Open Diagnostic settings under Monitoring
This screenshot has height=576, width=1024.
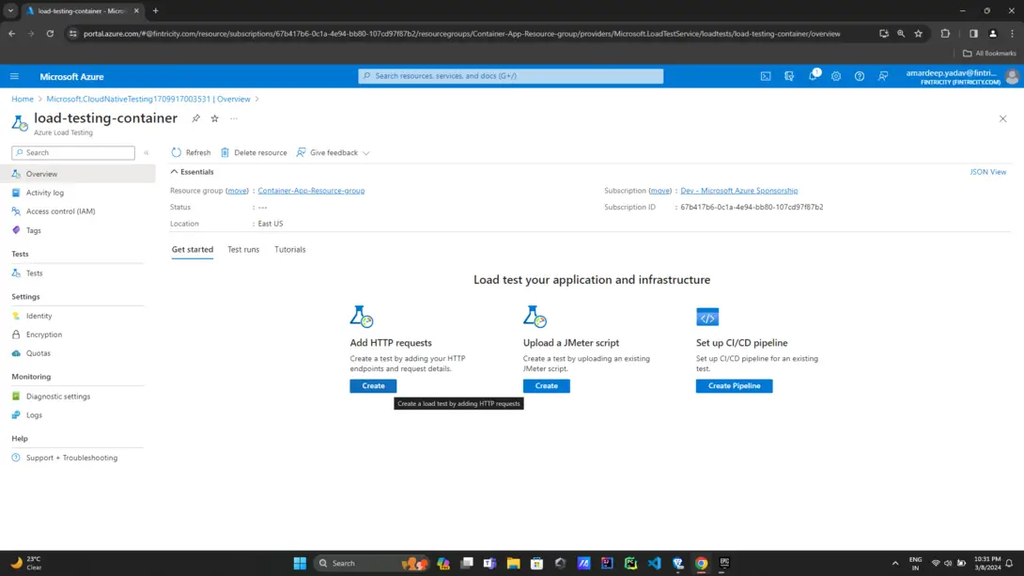pos(56,396)
